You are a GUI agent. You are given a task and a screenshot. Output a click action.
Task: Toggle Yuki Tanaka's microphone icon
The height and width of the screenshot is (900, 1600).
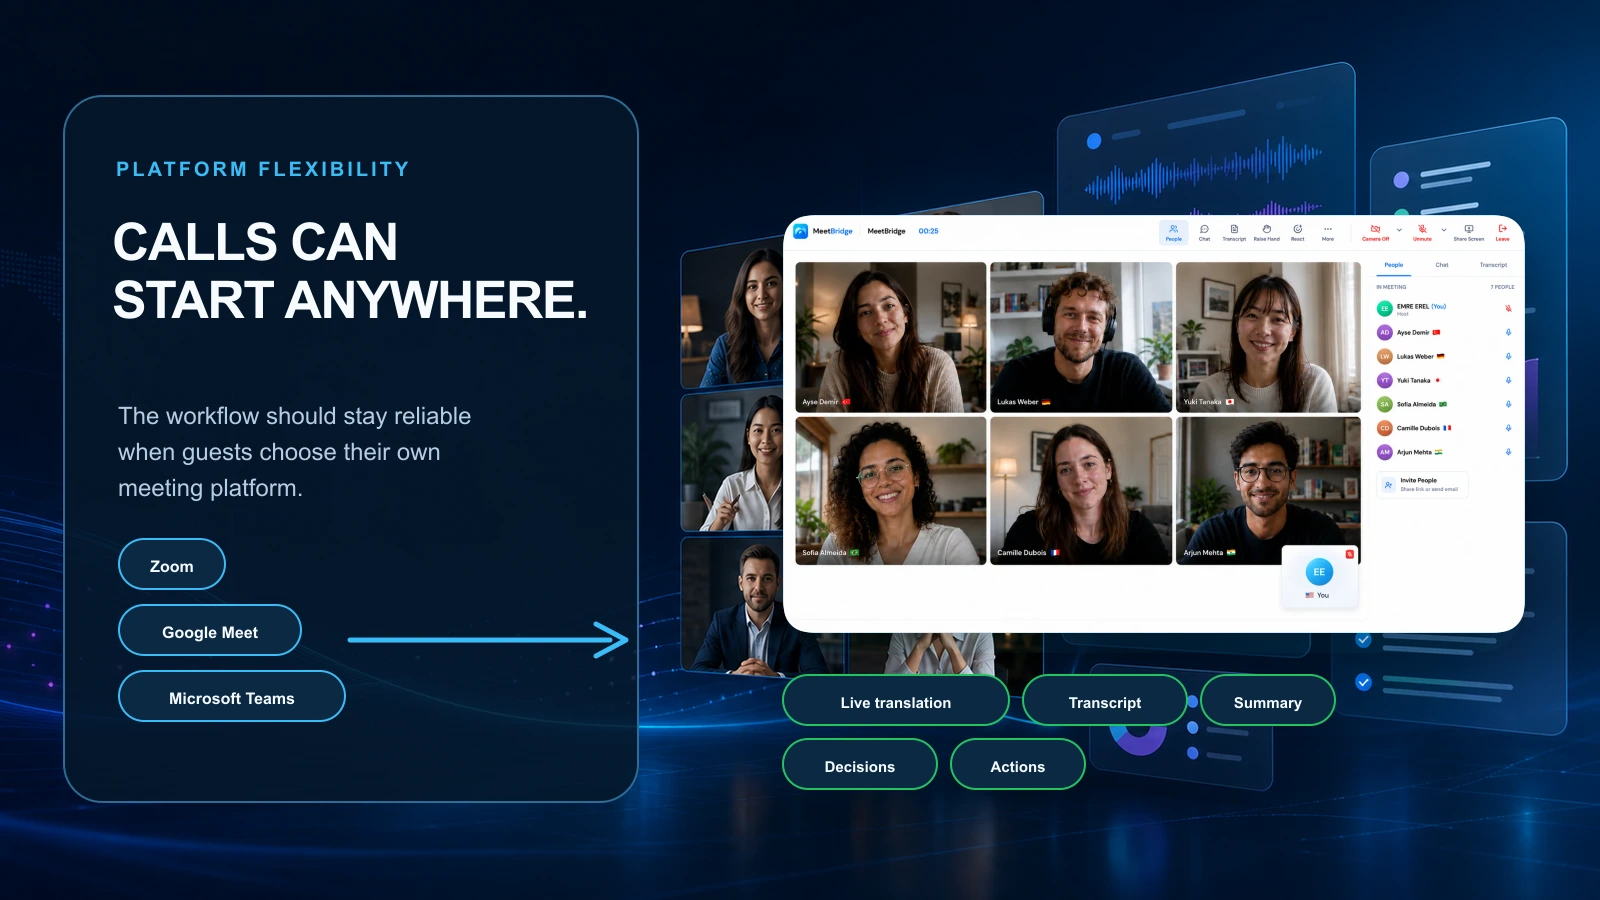[x=1508, y=380]
